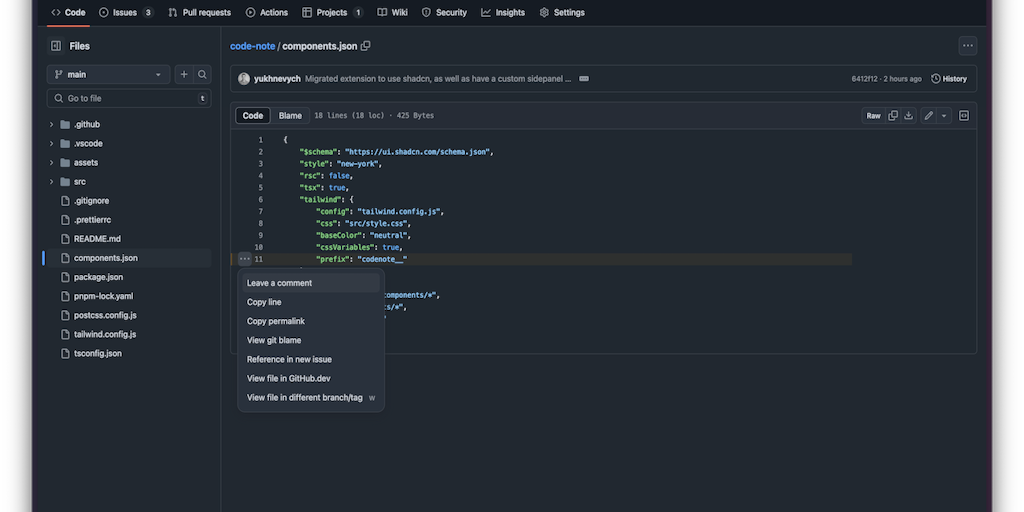Viewport: 1024px width, 512px height.
Task: Choose Copy permalink from context menu
Action: click(276, 321)
